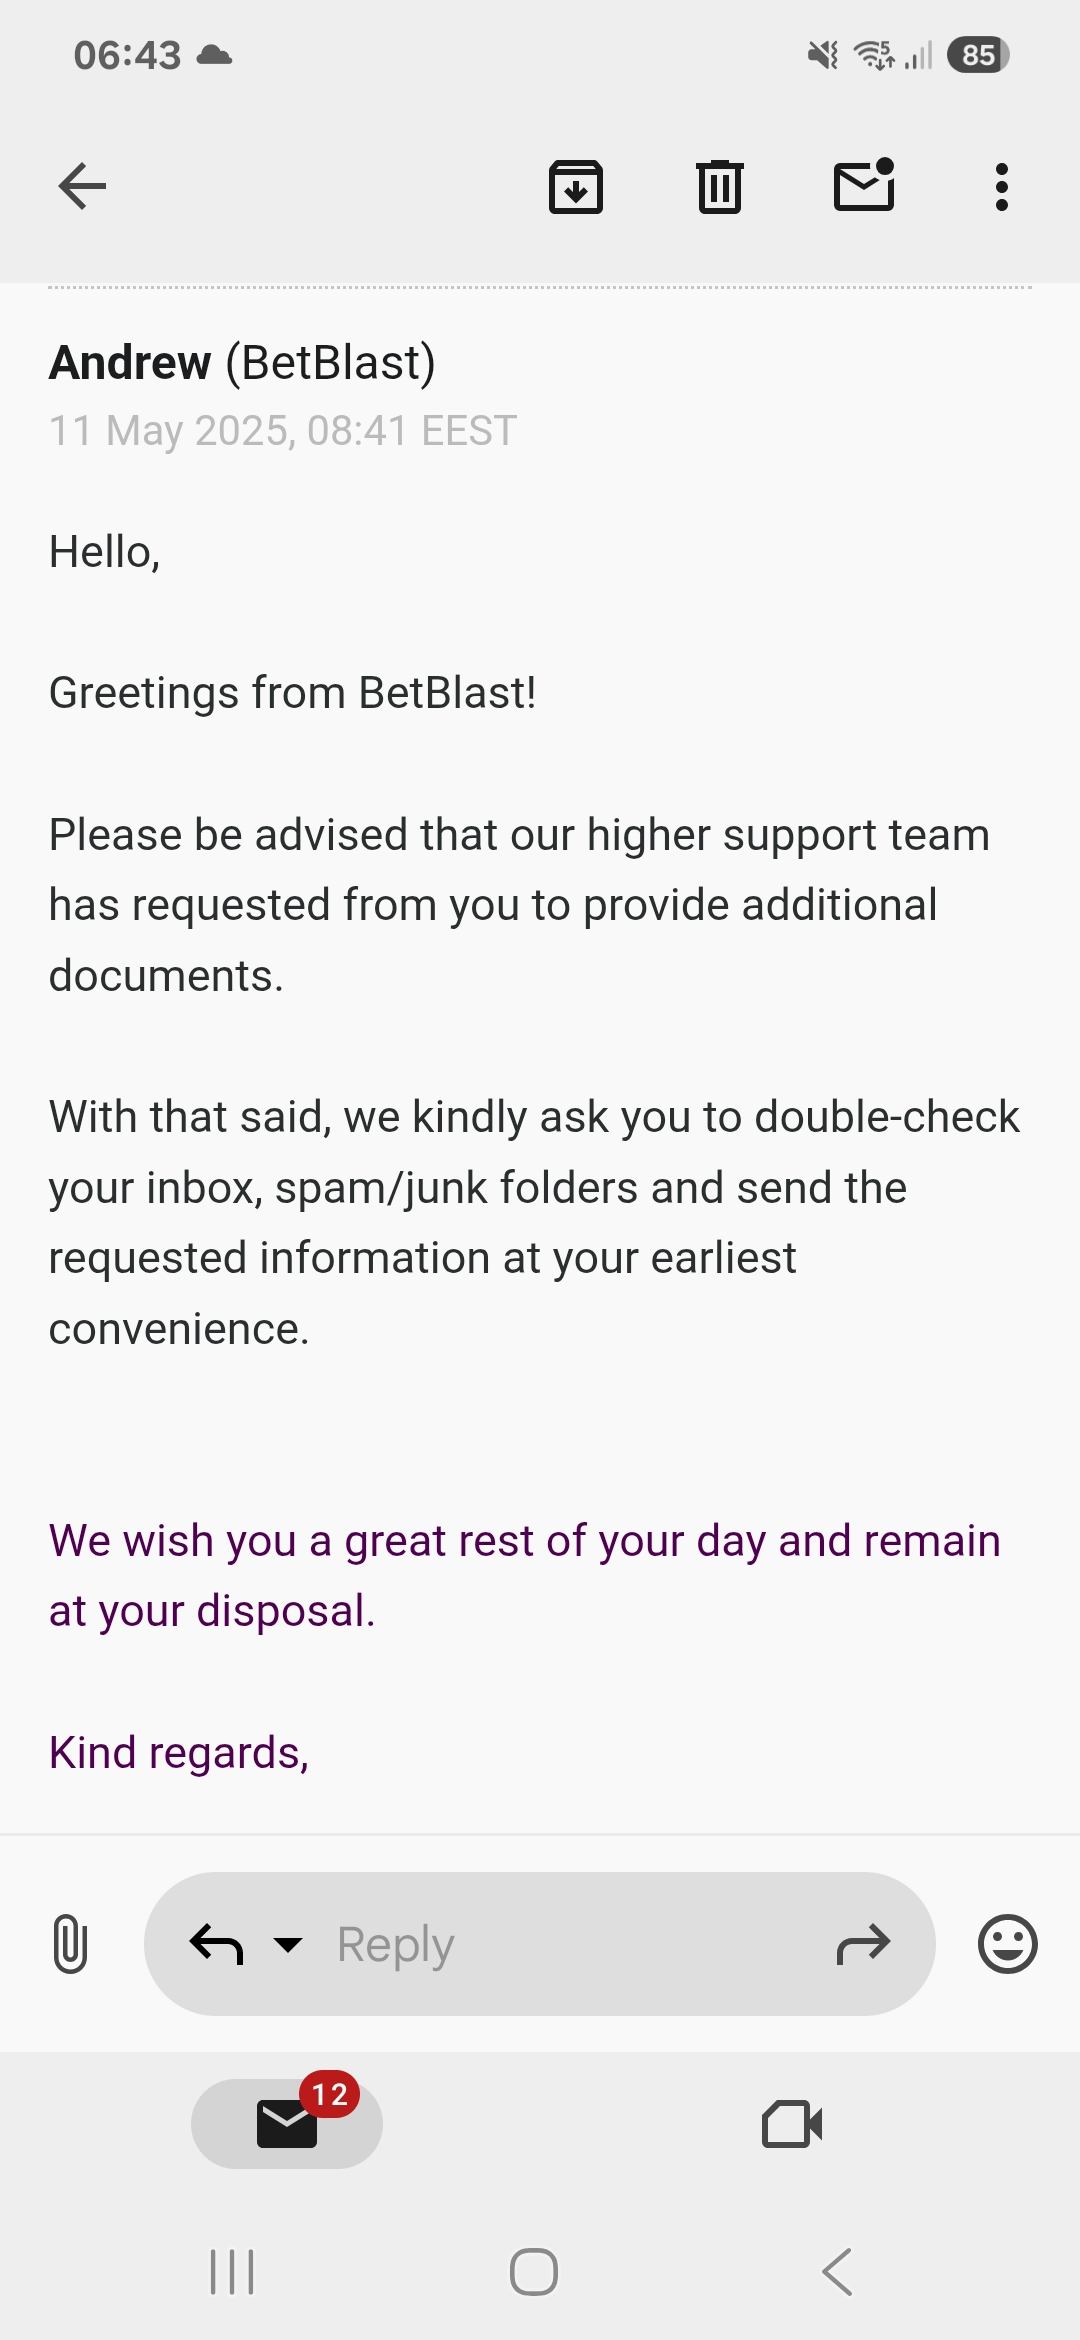Tap sender name Andrew (BetBlast)
Image resolution: width=1080 pixels, height=2340 pixels.
[x=242, y=362]
